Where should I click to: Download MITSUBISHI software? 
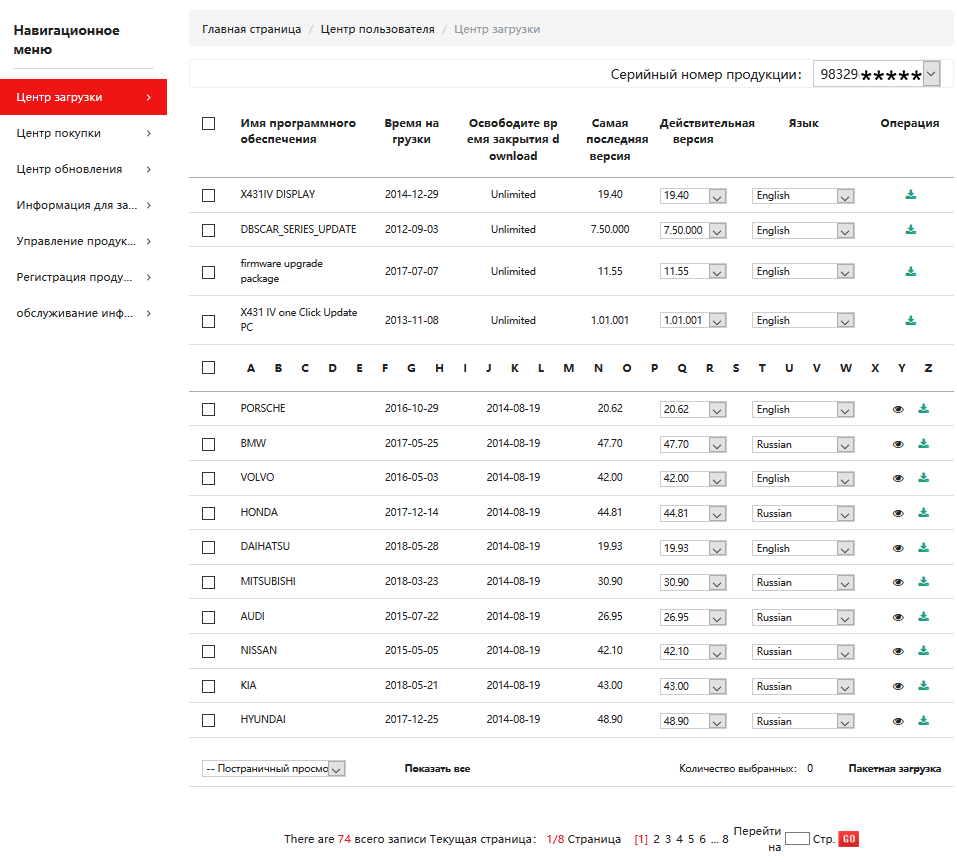coord(923,582)
